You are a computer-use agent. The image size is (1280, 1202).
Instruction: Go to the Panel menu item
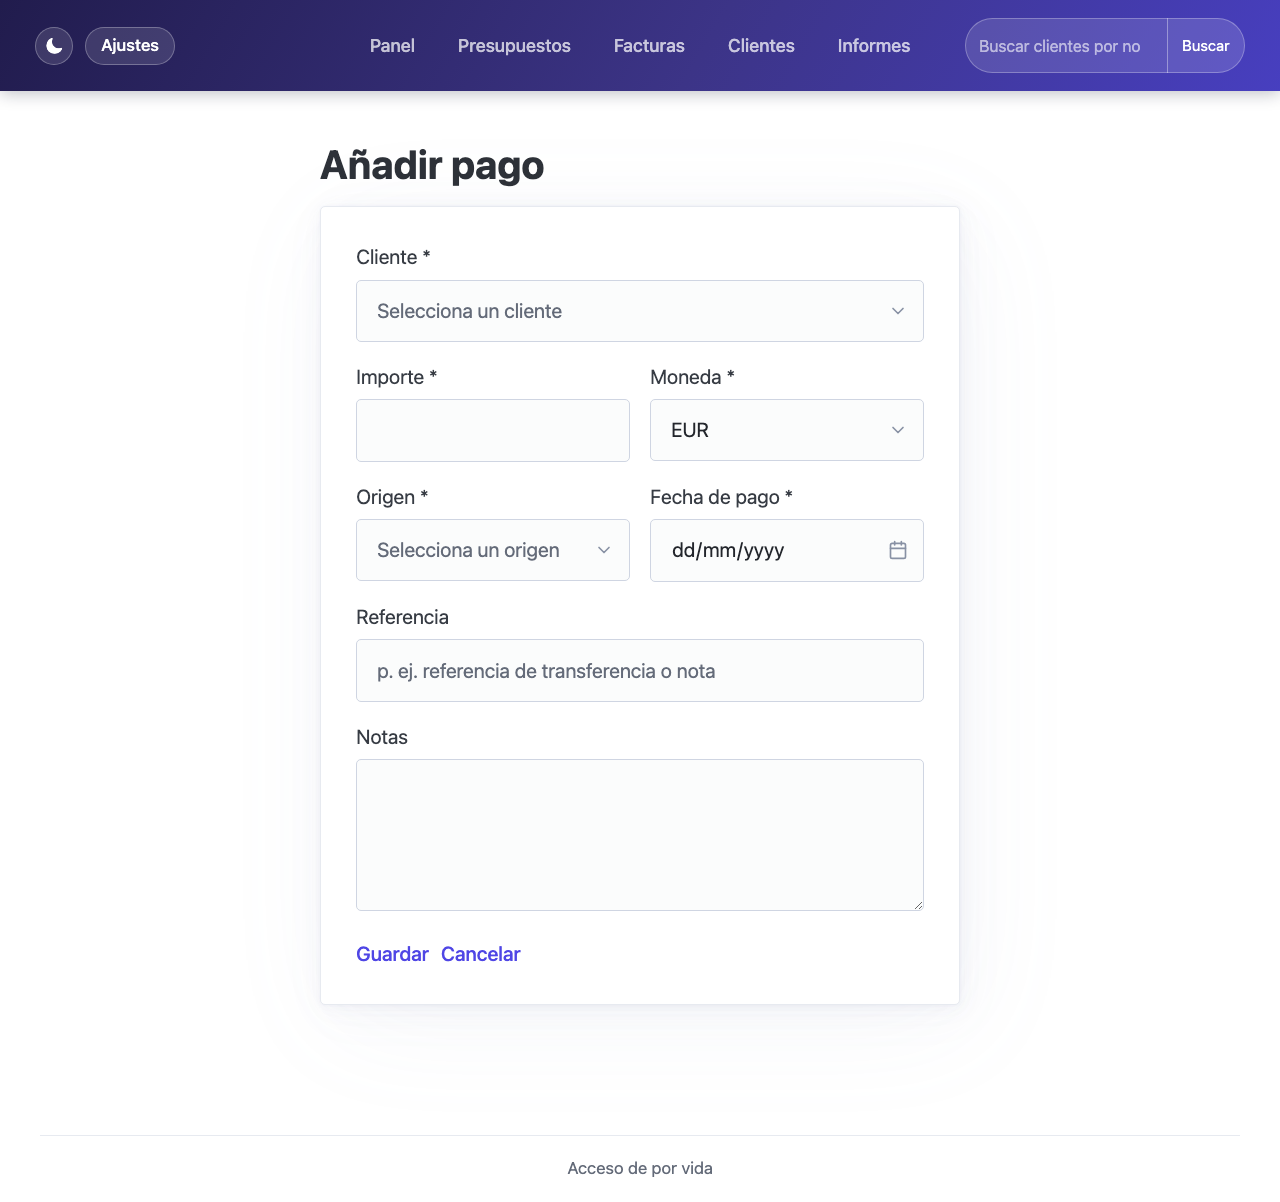(x=392, y=46)
